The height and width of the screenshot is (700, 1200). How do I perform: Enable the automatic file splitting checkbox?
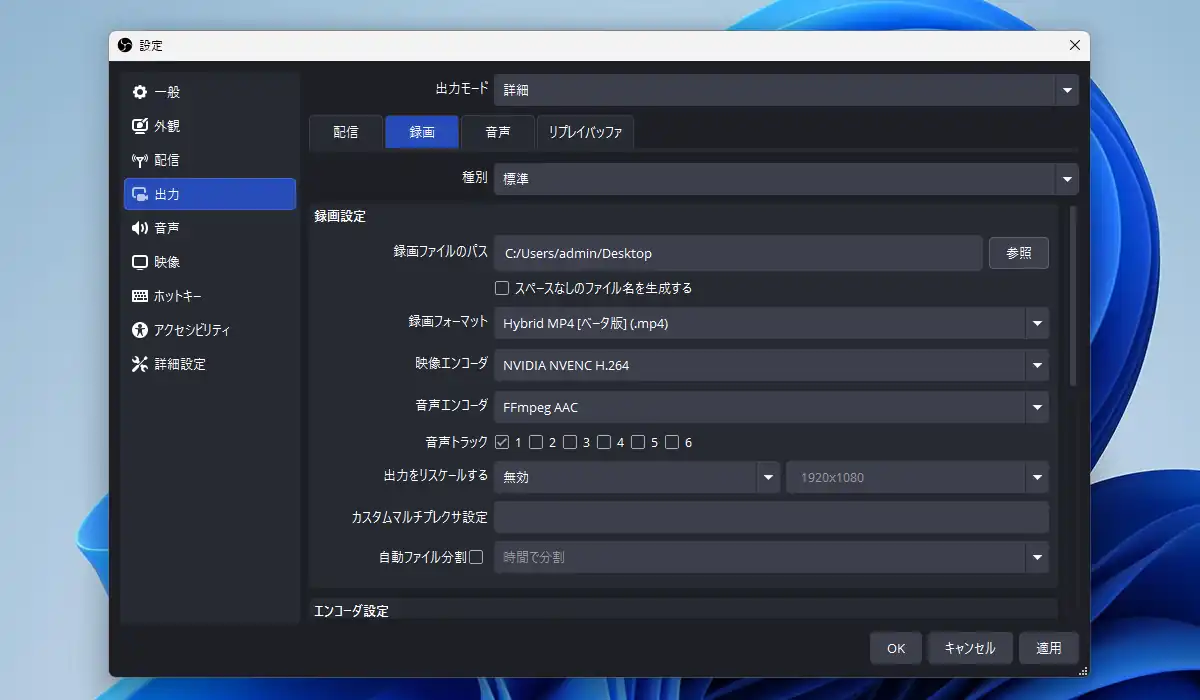click(476, 557)
